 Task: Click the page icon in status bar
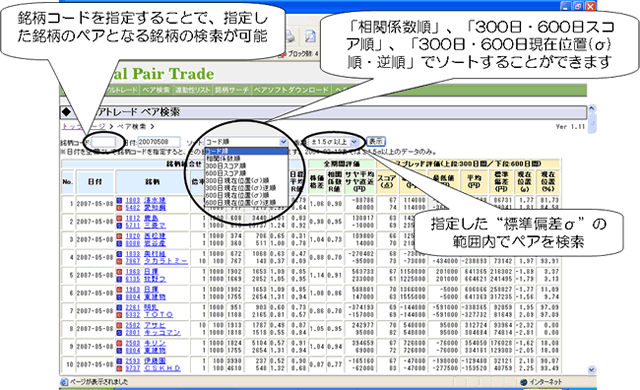(64, 382)
